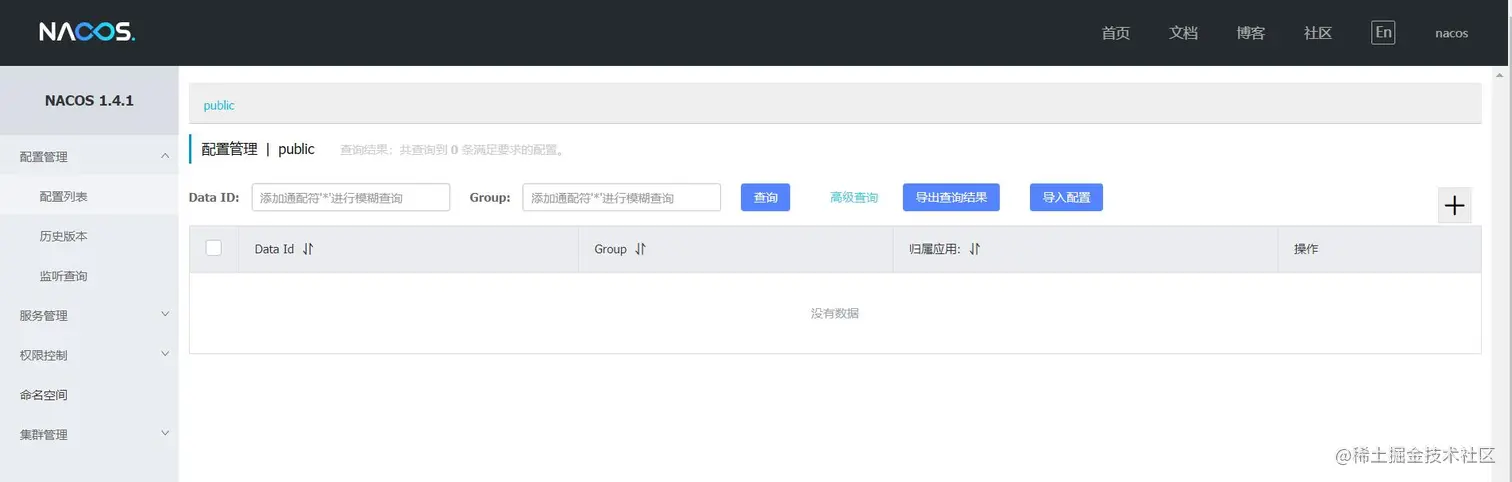Select the public namespace tab
1512x482 pixels.
[x=219, y=105]
